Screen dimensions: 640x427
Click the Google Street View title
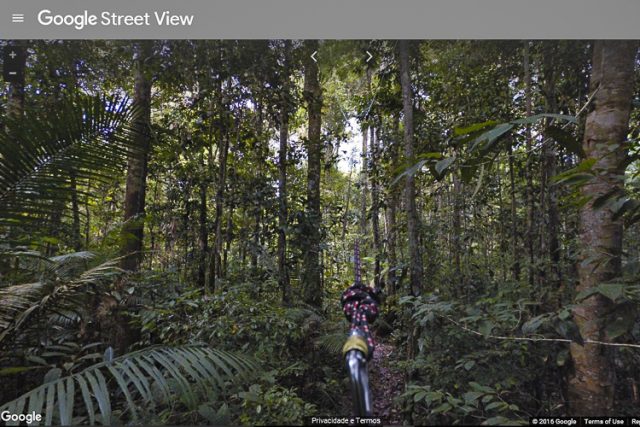point(116,19)
